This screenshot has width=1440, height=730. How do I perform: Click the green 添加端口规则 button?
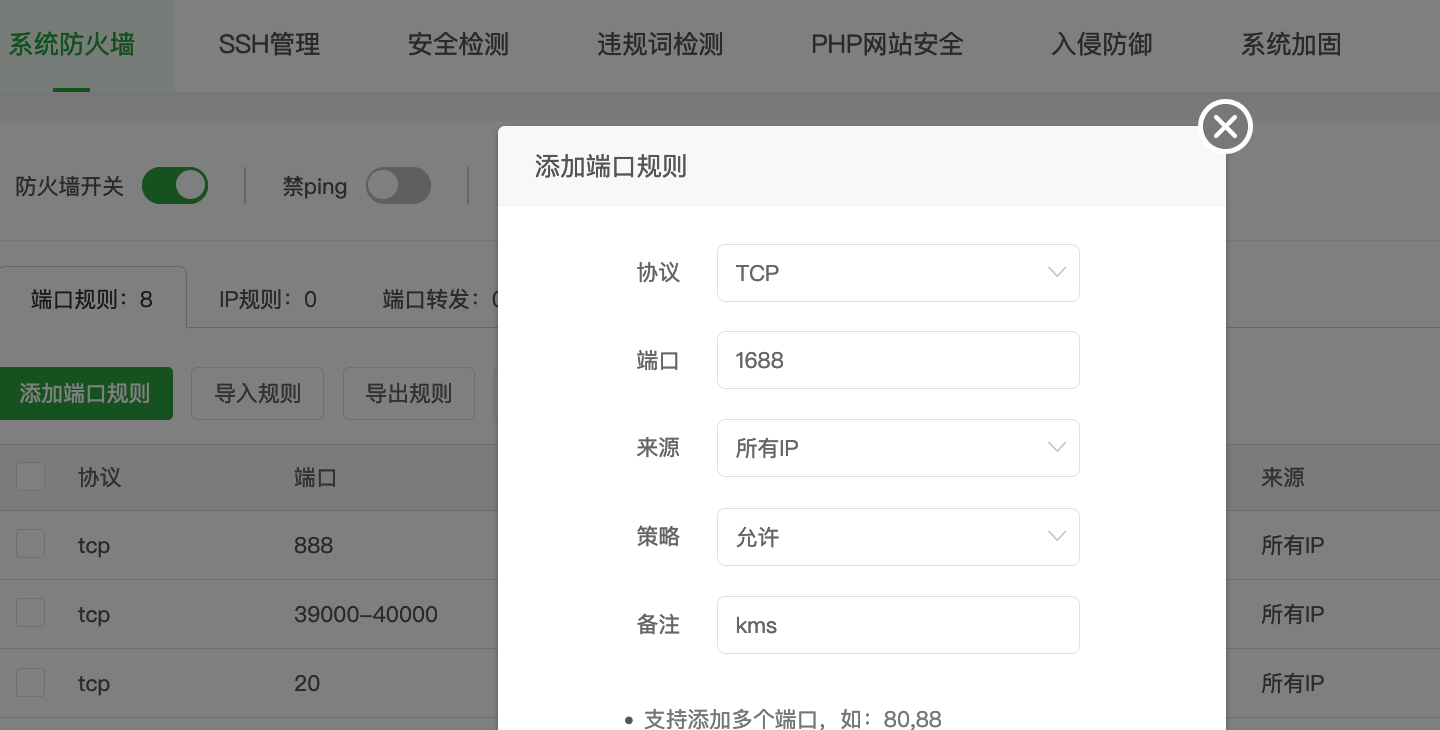tap(85, 393)
